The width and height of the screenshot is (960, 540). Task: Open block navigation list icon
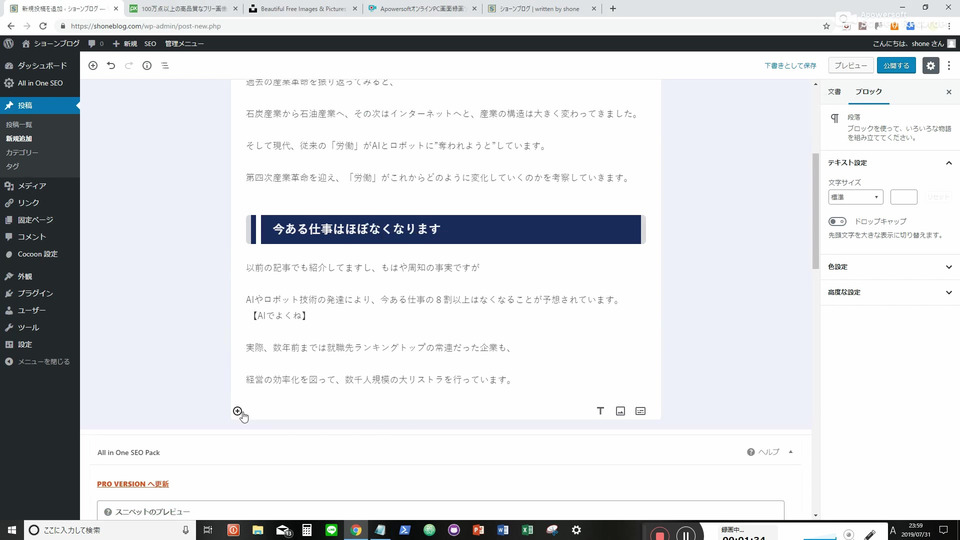tap(165, 66)
